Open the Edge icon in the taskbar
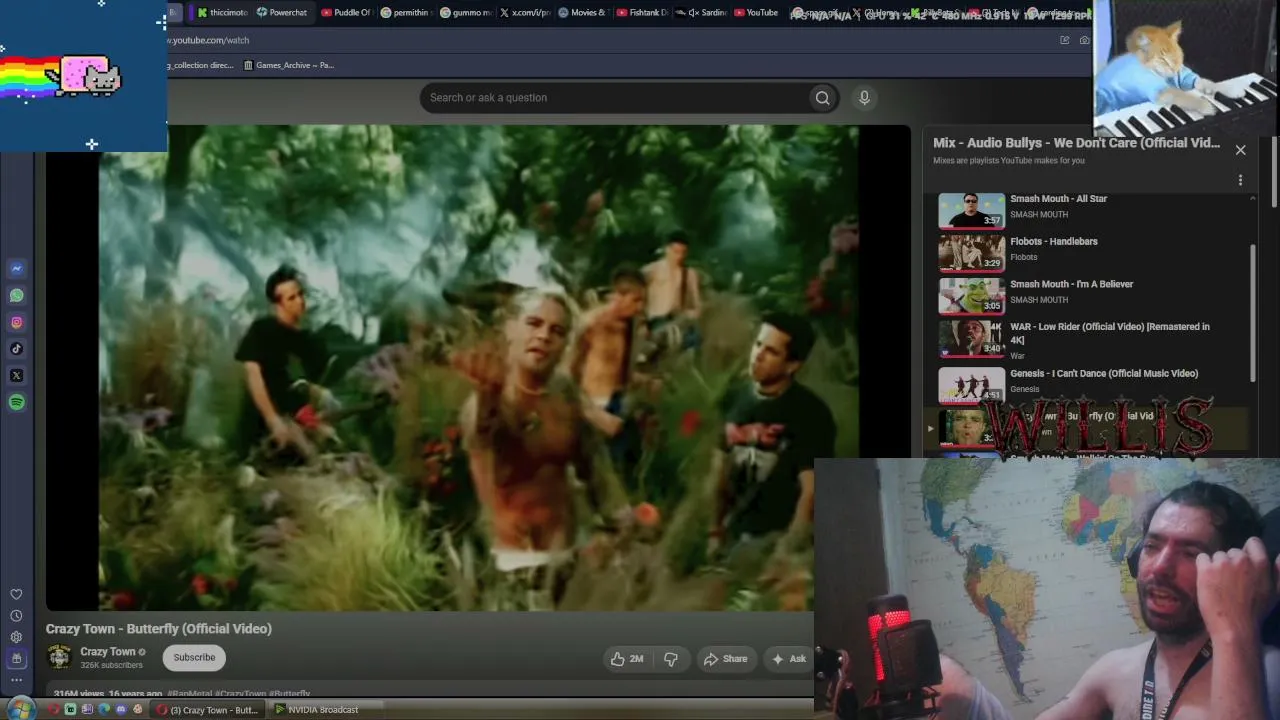This screenshot has height=720, width=1280. 104,710
